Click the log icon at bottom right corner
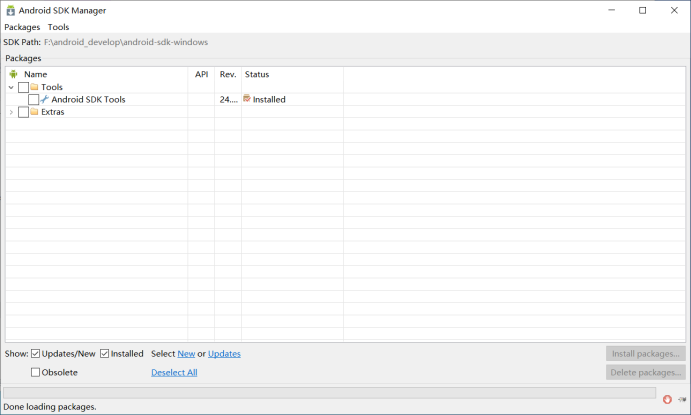The image size is (691, 415). point(682,399)
